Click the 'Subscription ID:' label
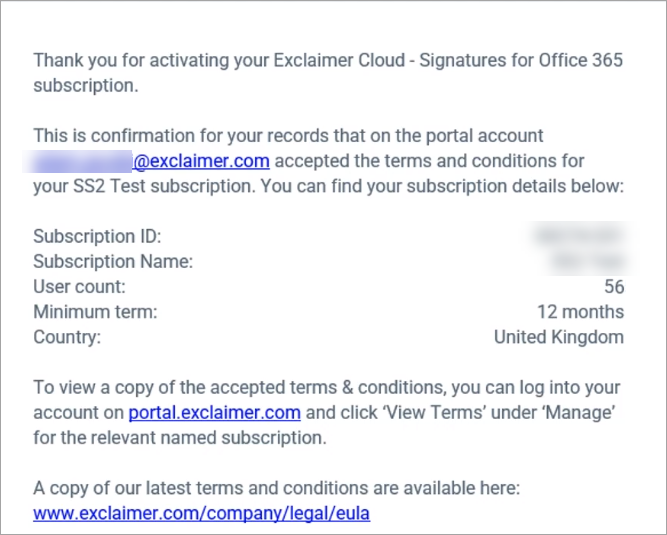667x535 pixels. coord(97,237)
